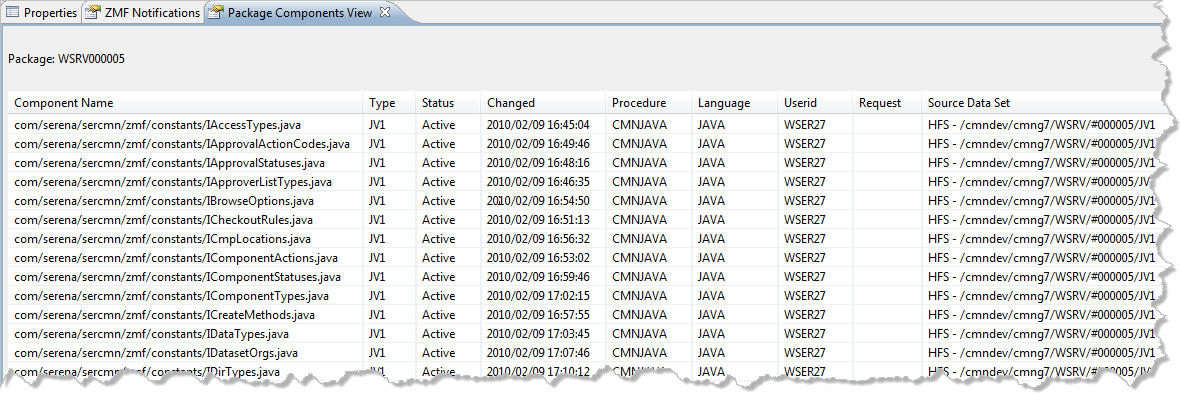Select the IApproverListTypes.java component row

(583, 181)
